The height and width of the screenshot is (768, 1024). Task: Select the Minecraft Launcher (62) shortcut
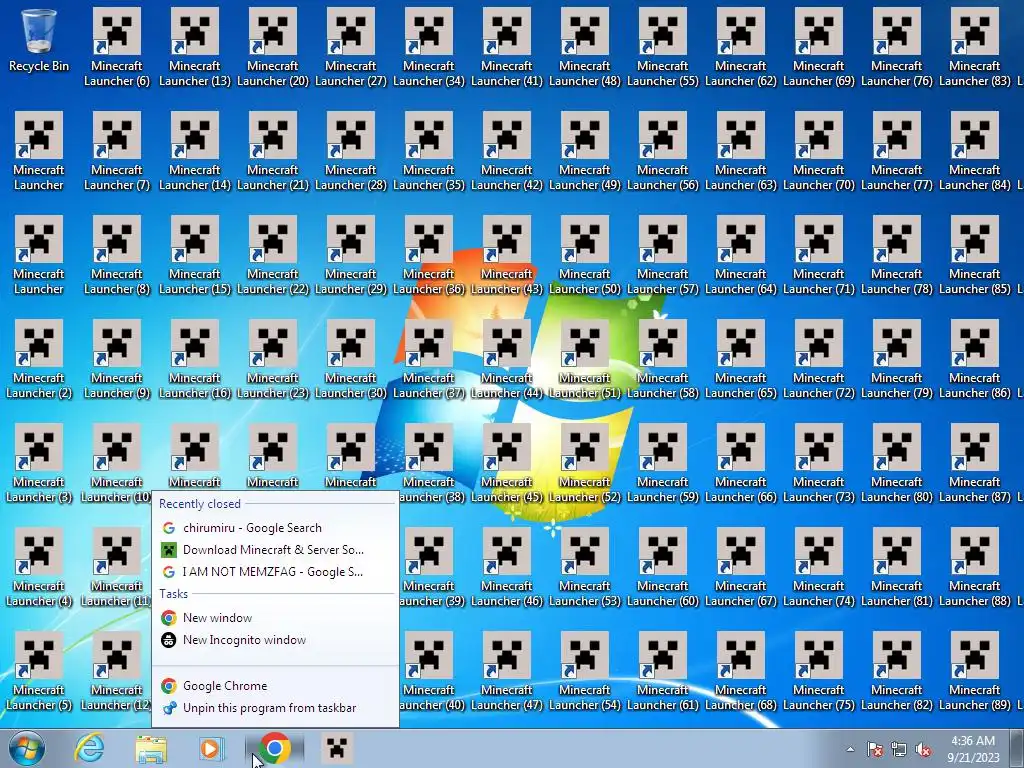coord(741,47)
